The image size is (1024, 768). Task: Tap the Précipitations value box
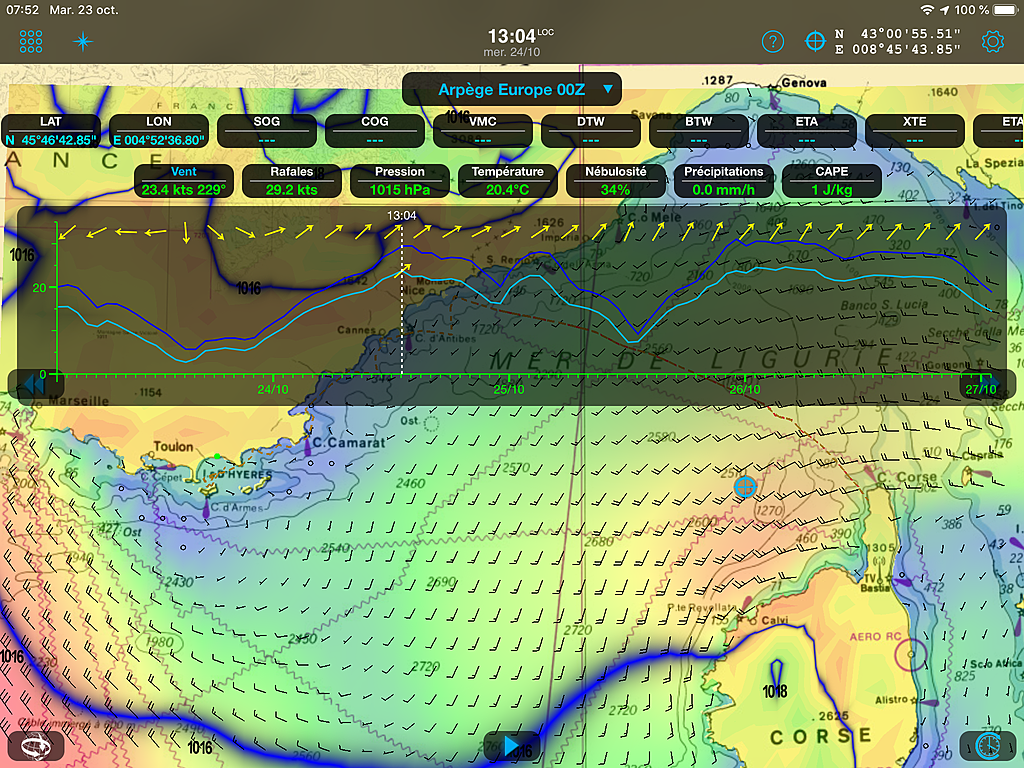coord(724,181)
